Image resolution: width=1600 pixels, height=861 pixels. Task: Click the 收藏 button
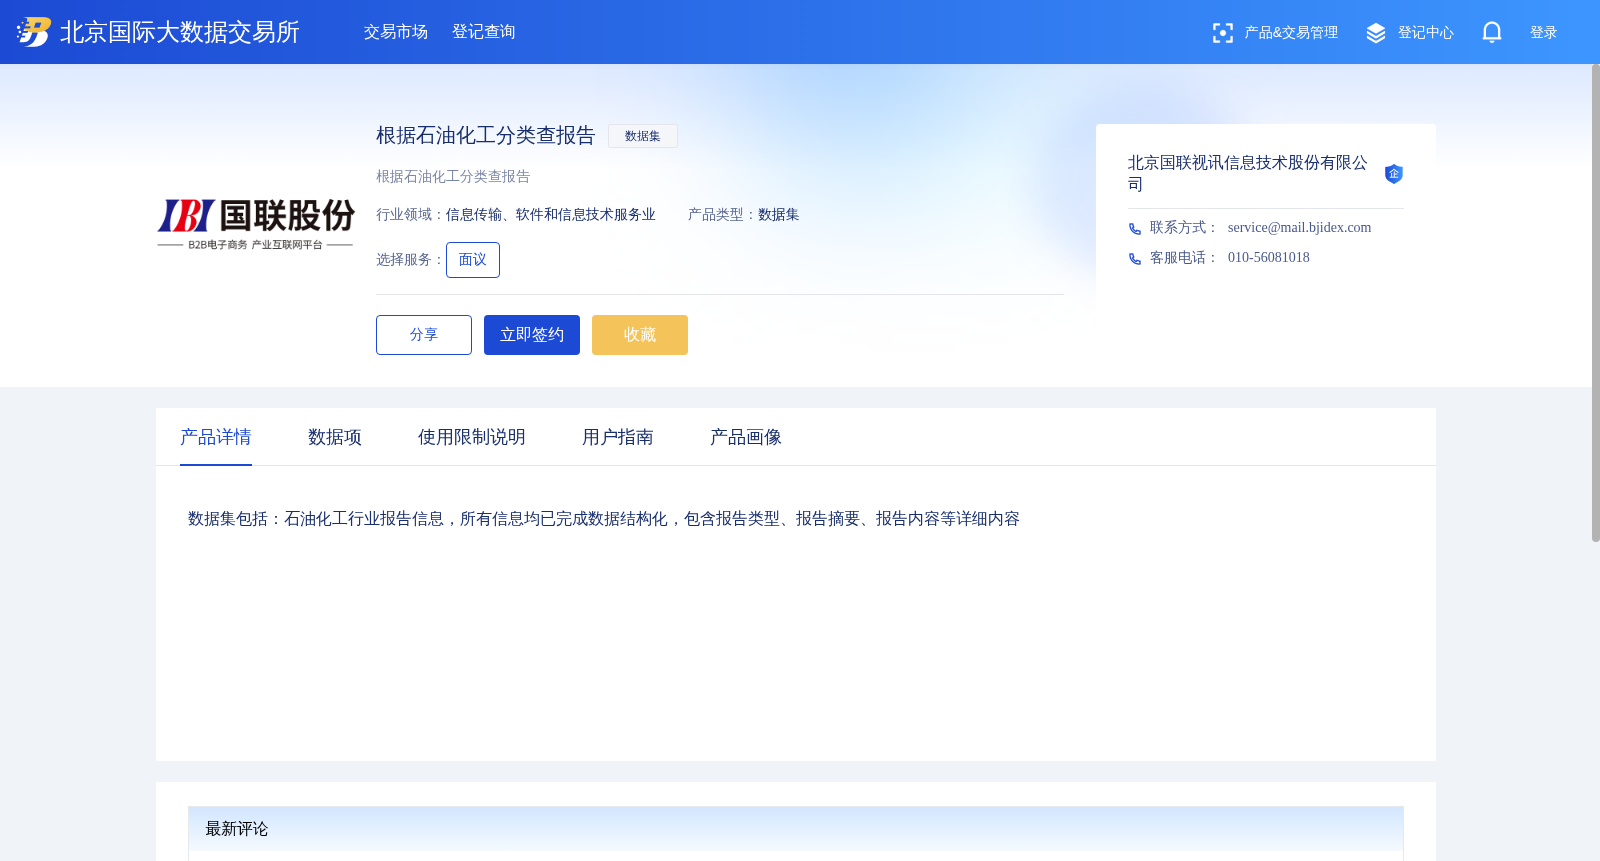pos(640,335)
